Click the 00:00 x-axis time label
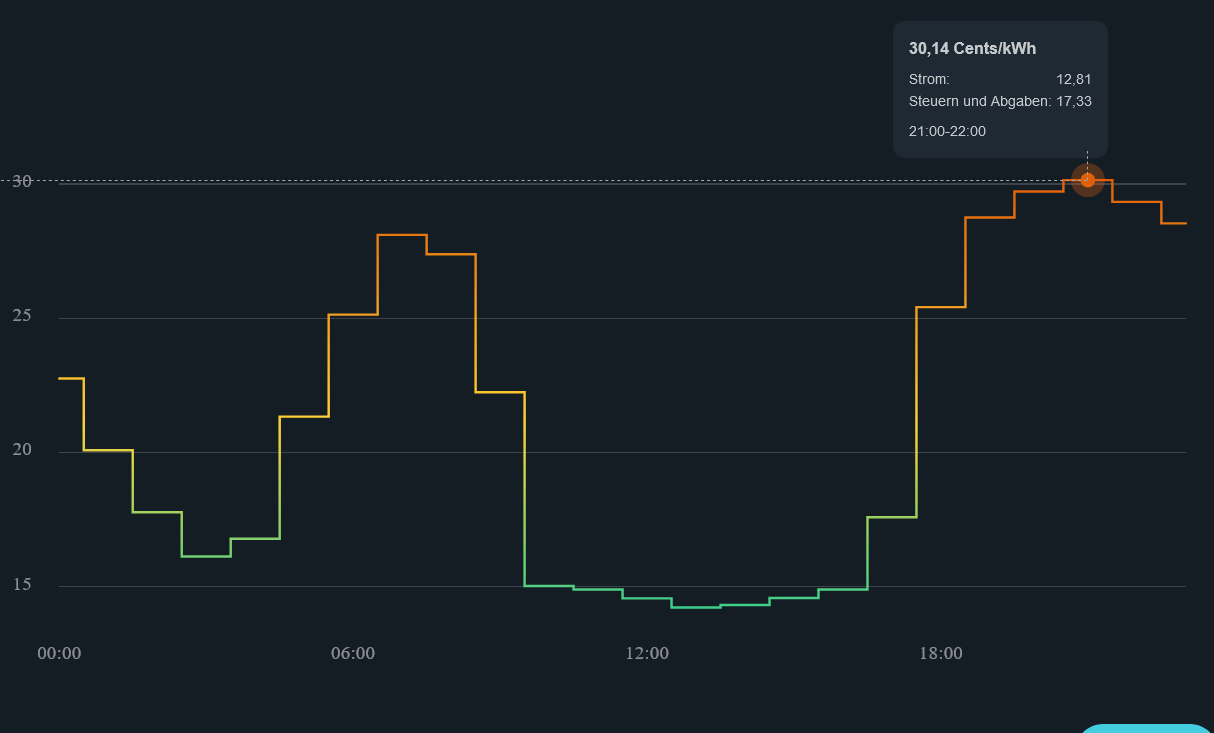This screenshot has height=733, width=1214. tap(59, 654)
